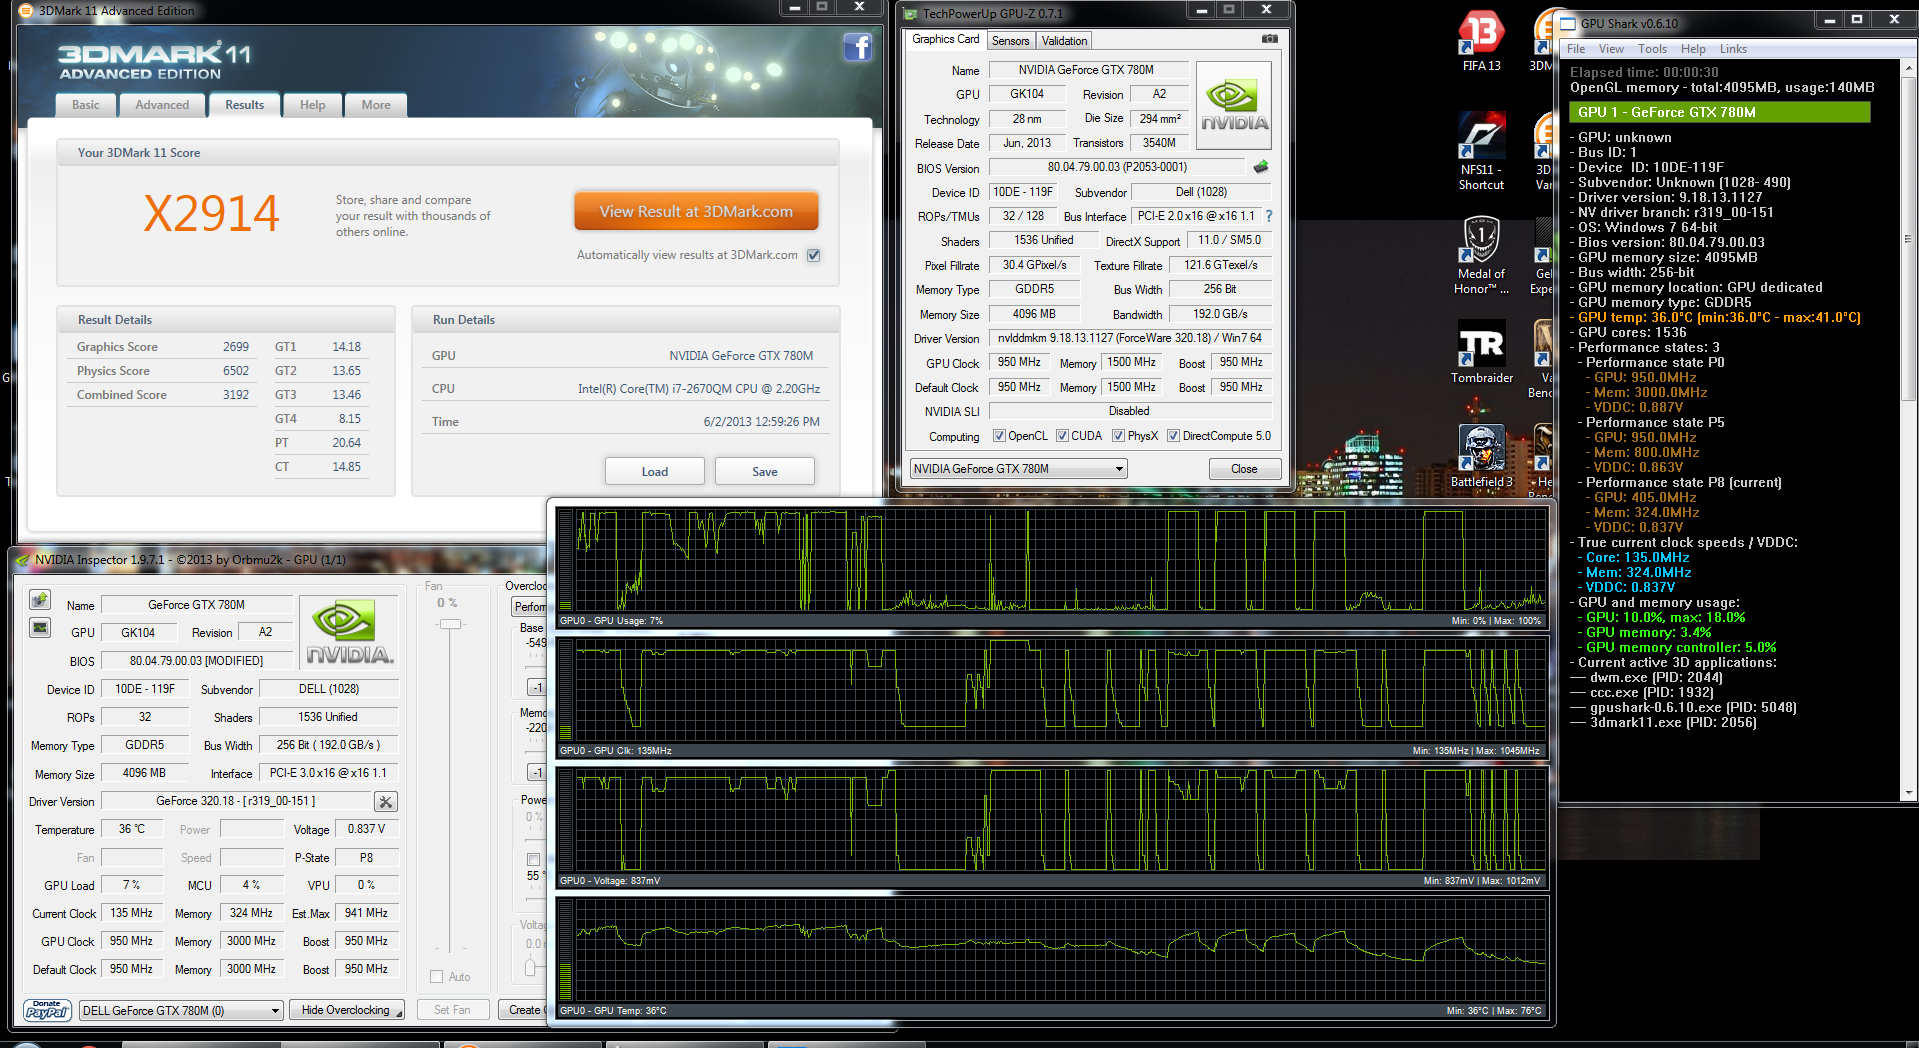Open the Help menu in GPU Shark
1919x1048 pixels.
(x=1693, y=49)
